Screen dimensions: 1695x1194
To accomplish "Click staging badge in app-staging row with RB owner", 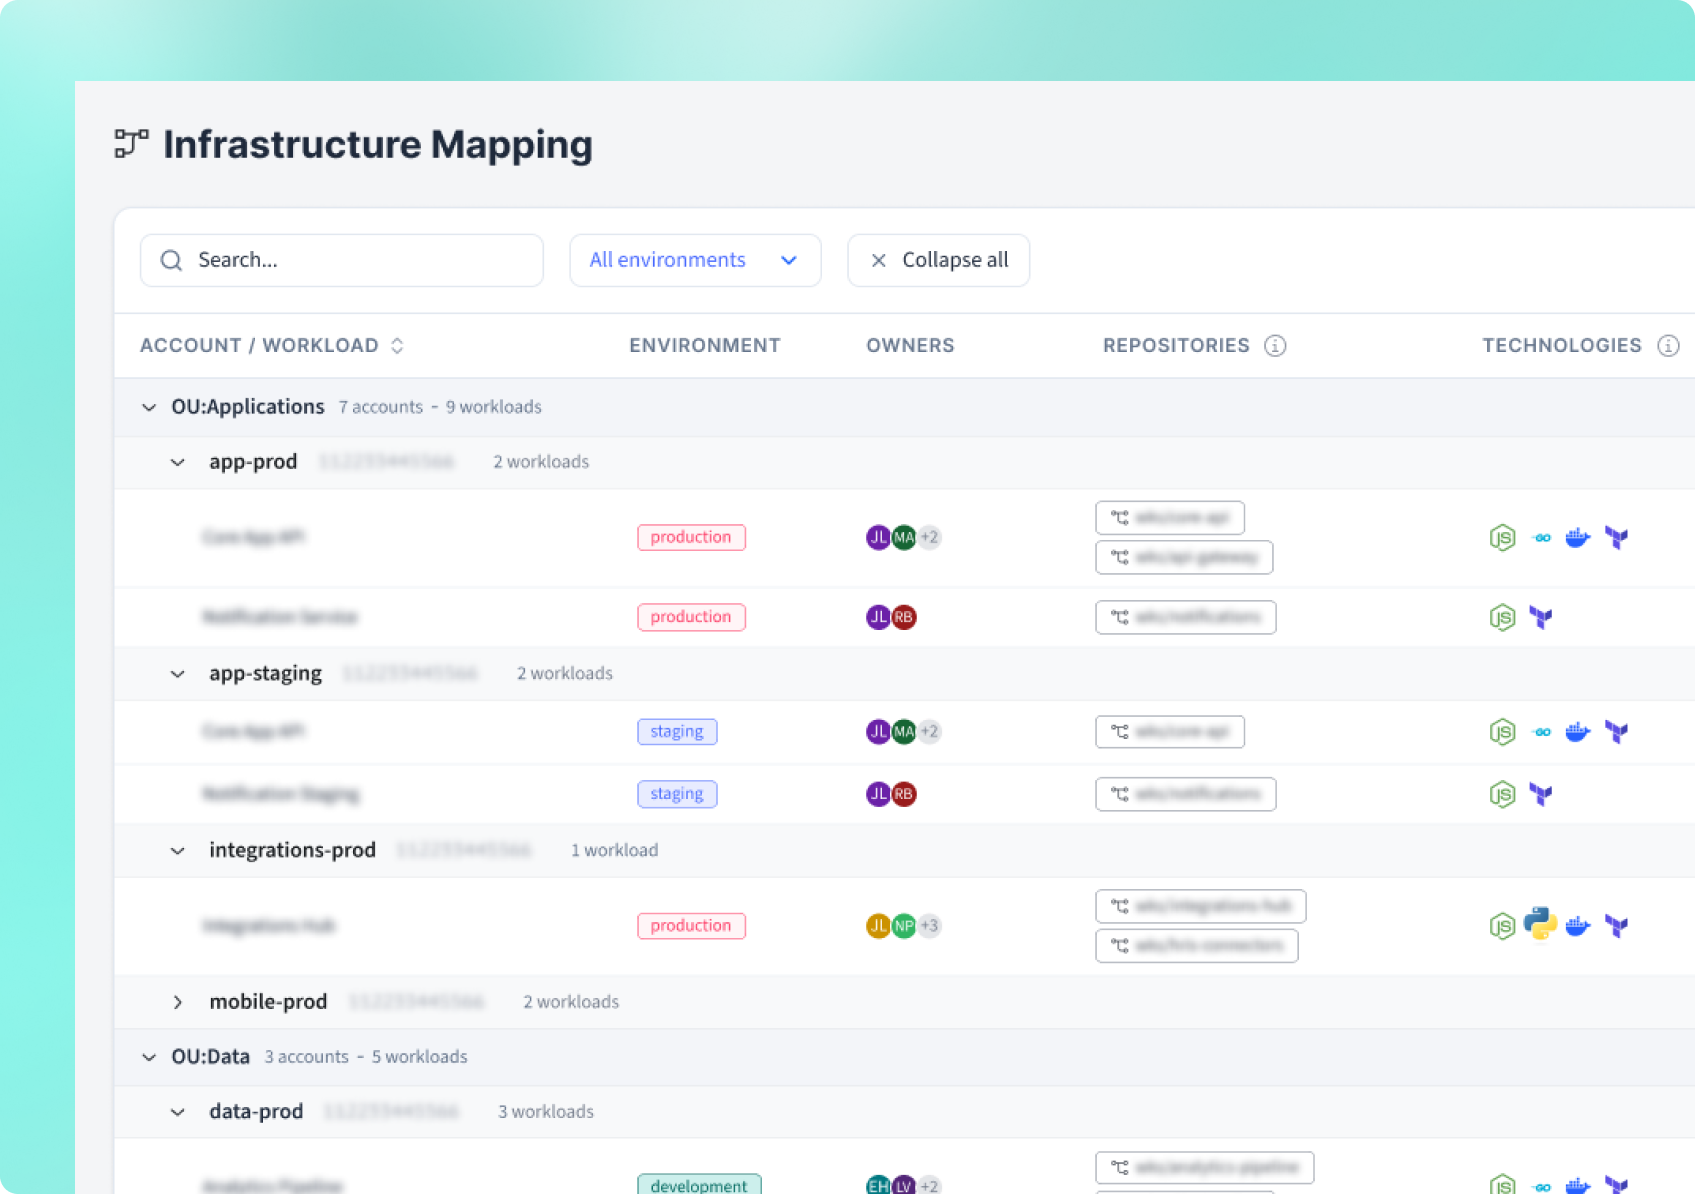I will coord(677,795).
